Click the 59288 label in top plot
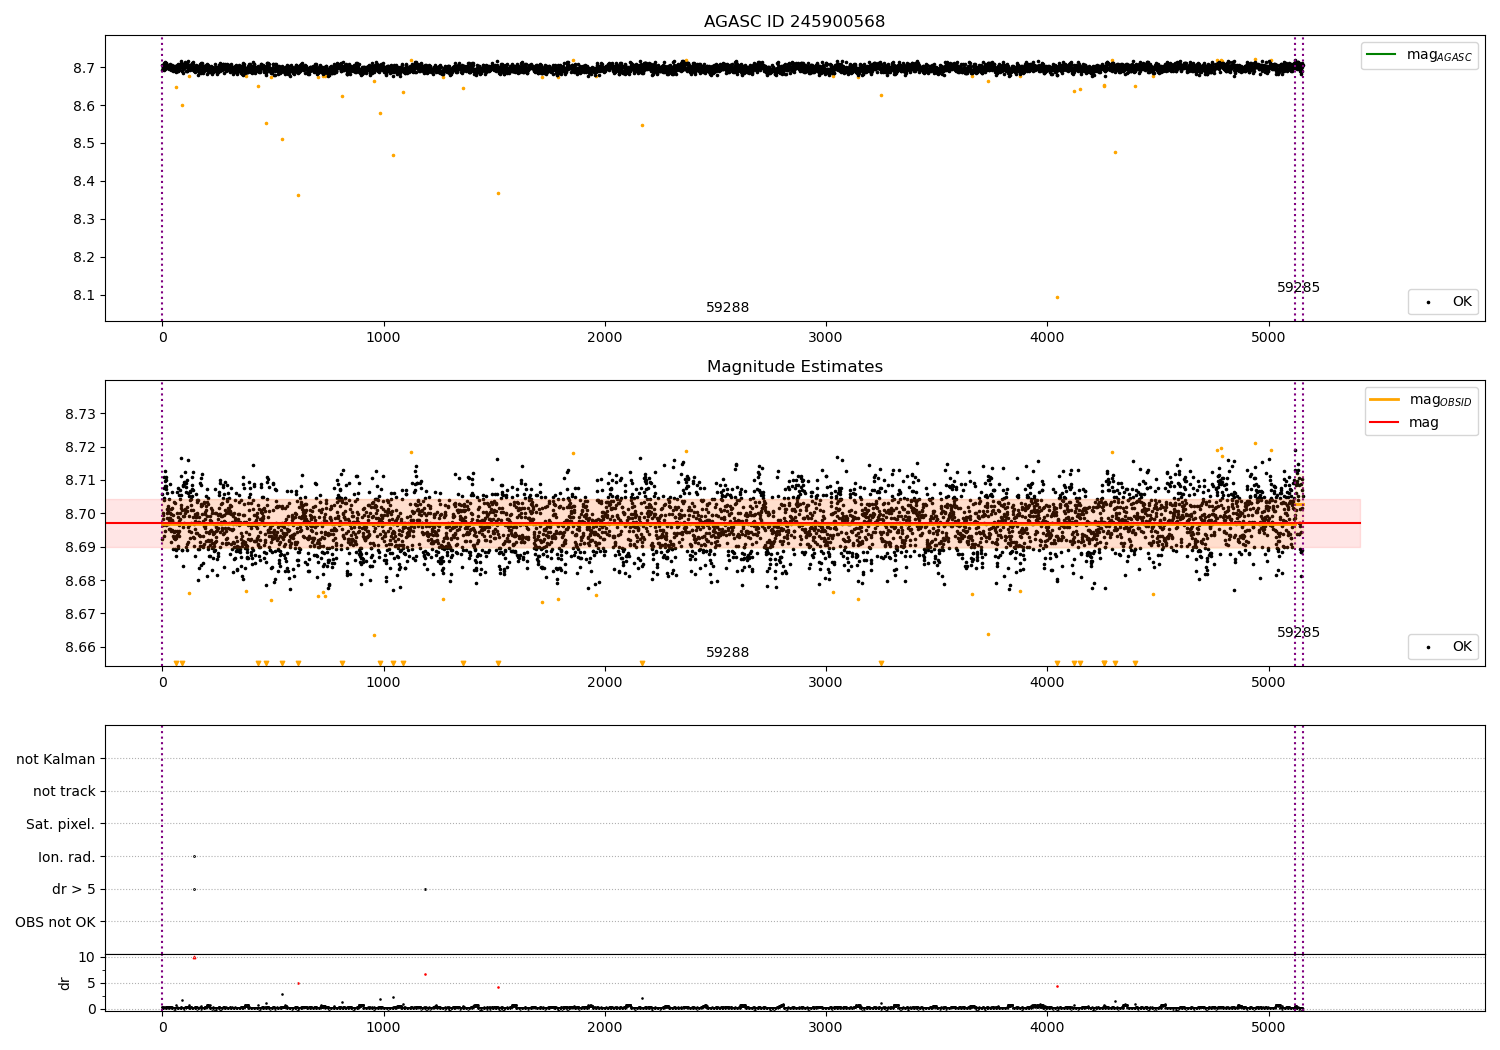The width and height of the screenshot is (1500, 1050). 727,308
